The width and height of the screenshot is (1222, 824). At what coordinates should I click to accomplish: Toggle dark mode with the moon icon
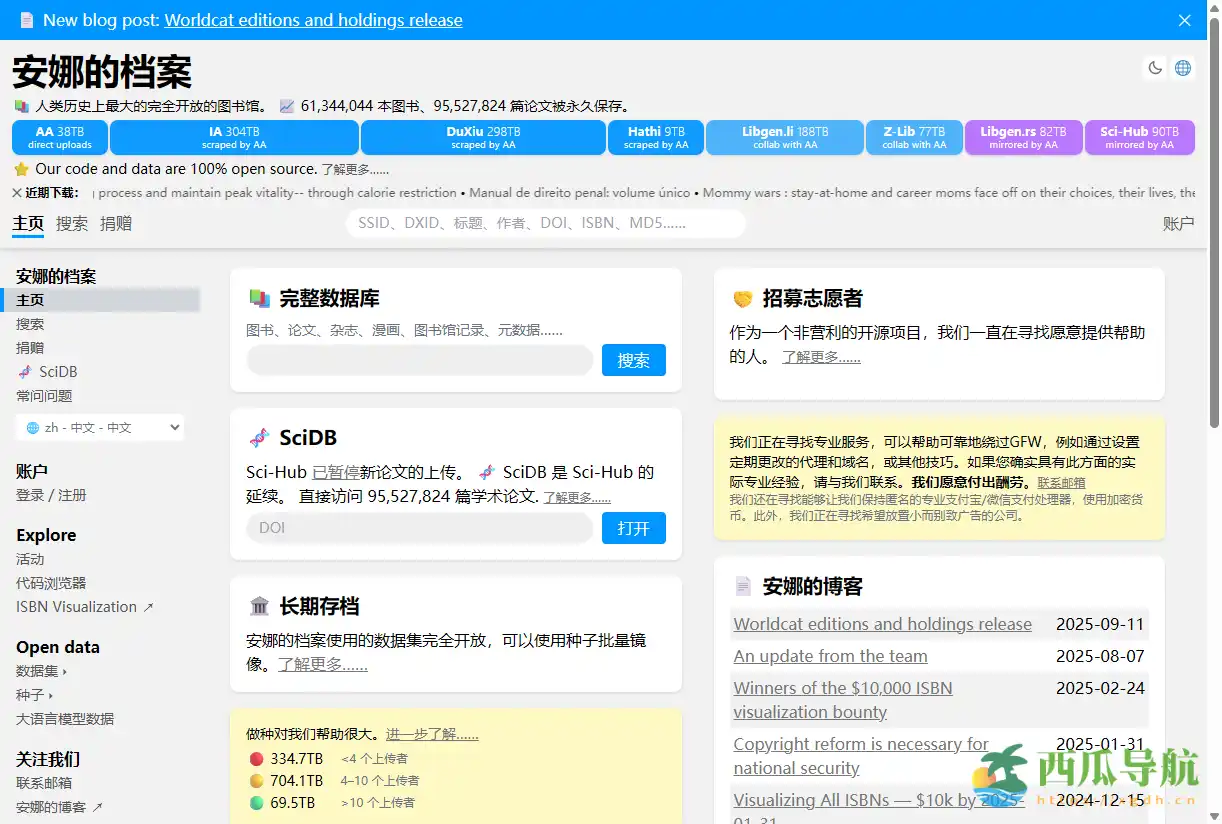pos(1155,67)
